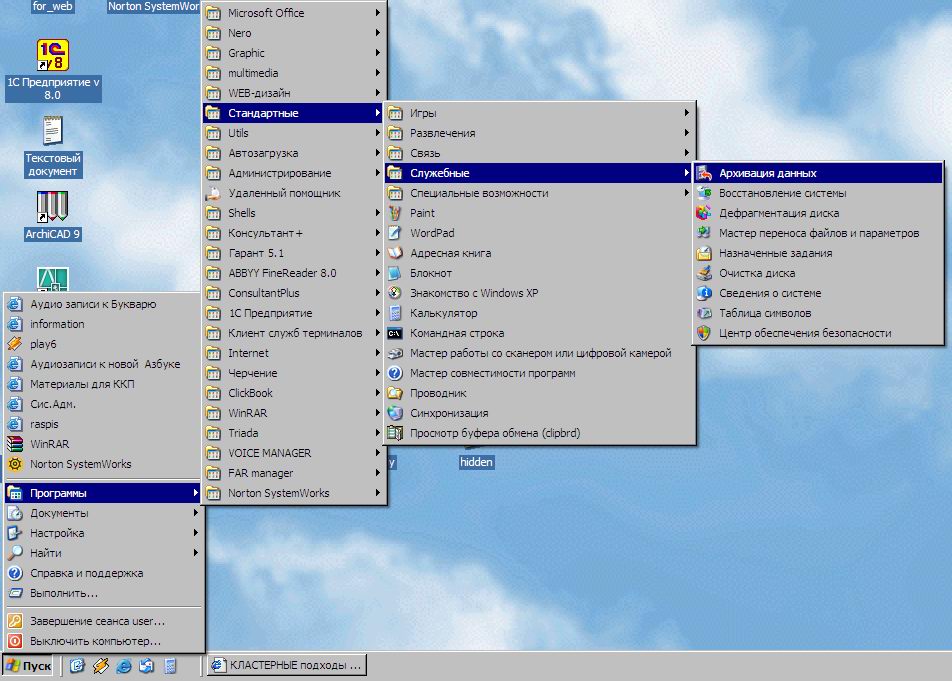952x681 pixels.
Task: Click the Восстановление системы icon
Action: pyautogui.click(x=704, y=193)
